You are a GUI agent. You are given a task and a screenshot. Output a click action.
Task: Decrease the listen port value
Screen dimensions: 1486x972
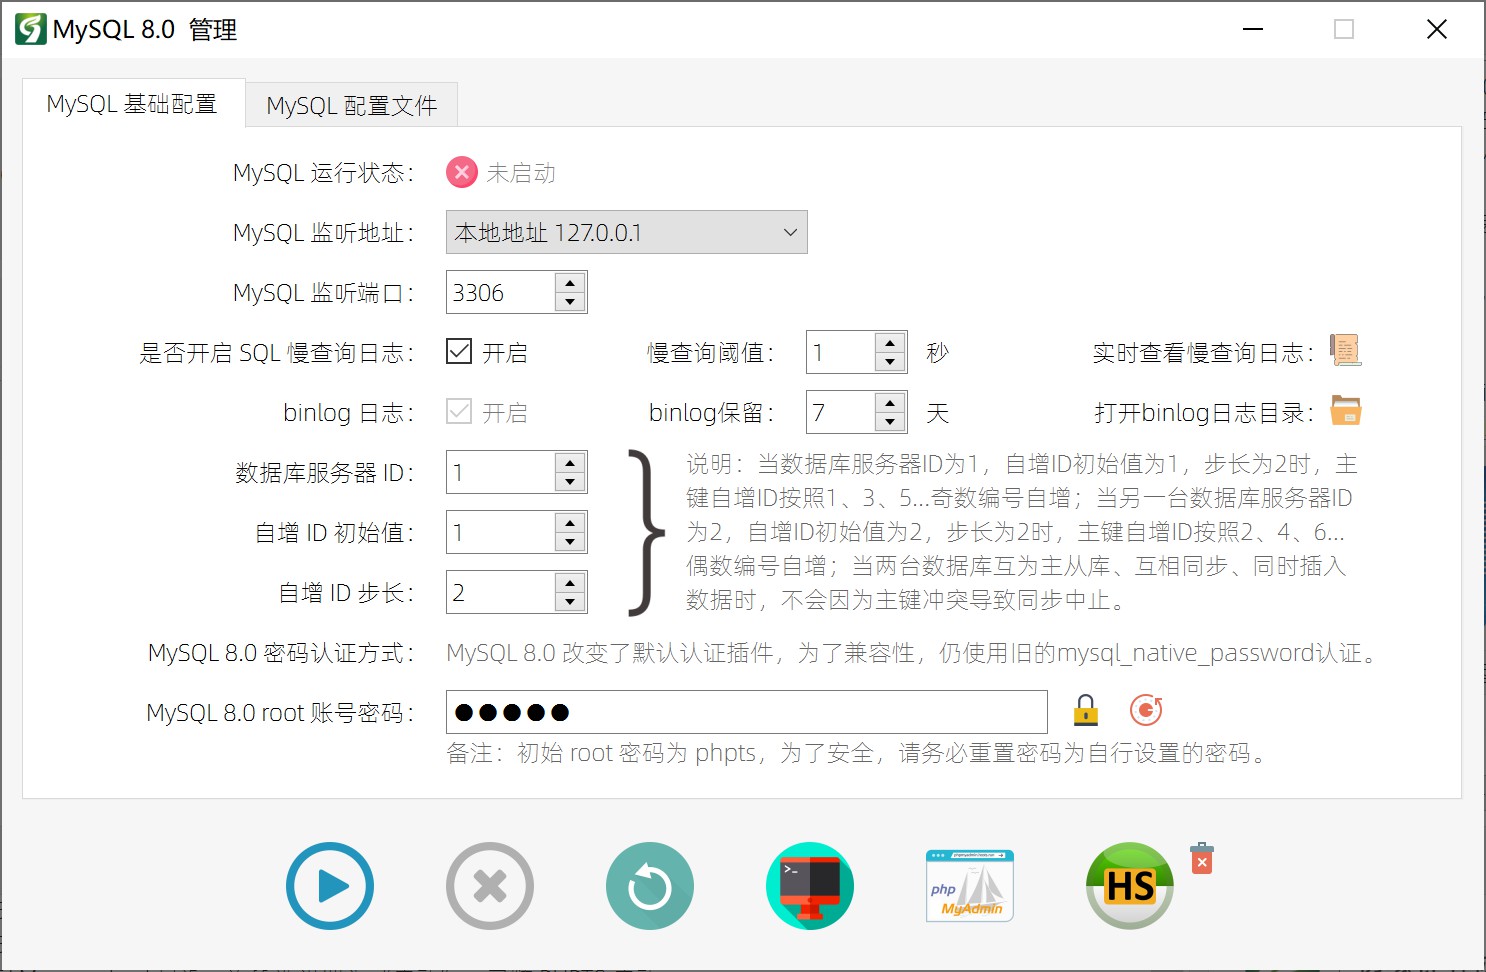570,302
